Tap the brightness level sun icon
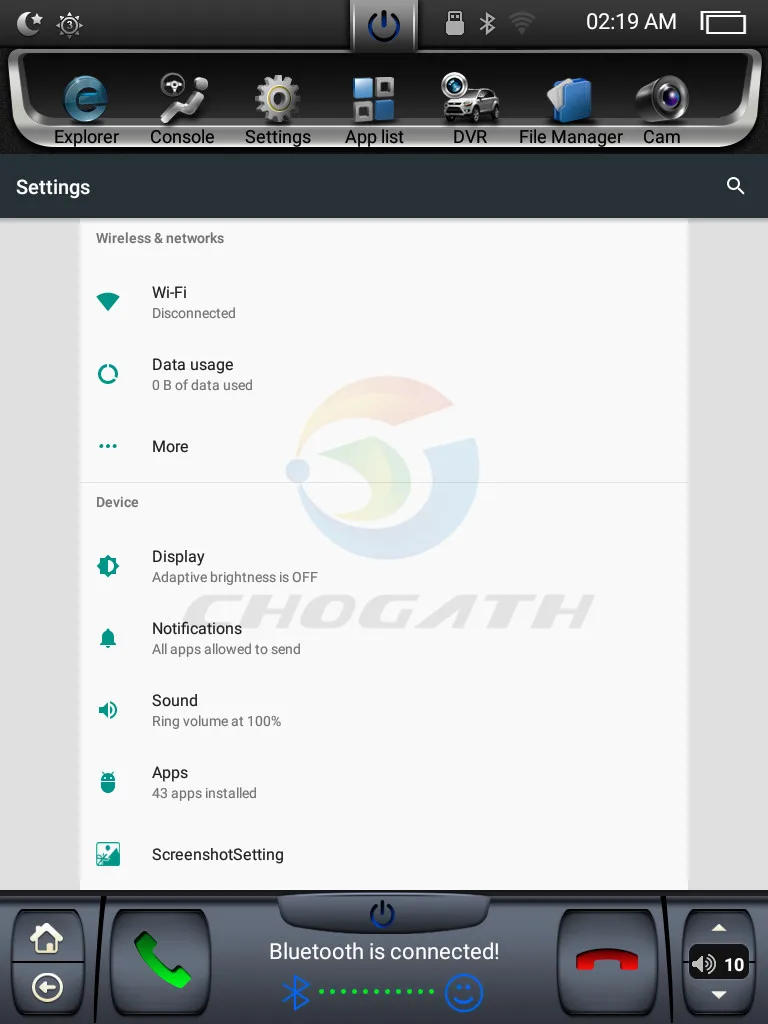Viewport: 768px width, 1024px height. (69, 25)
